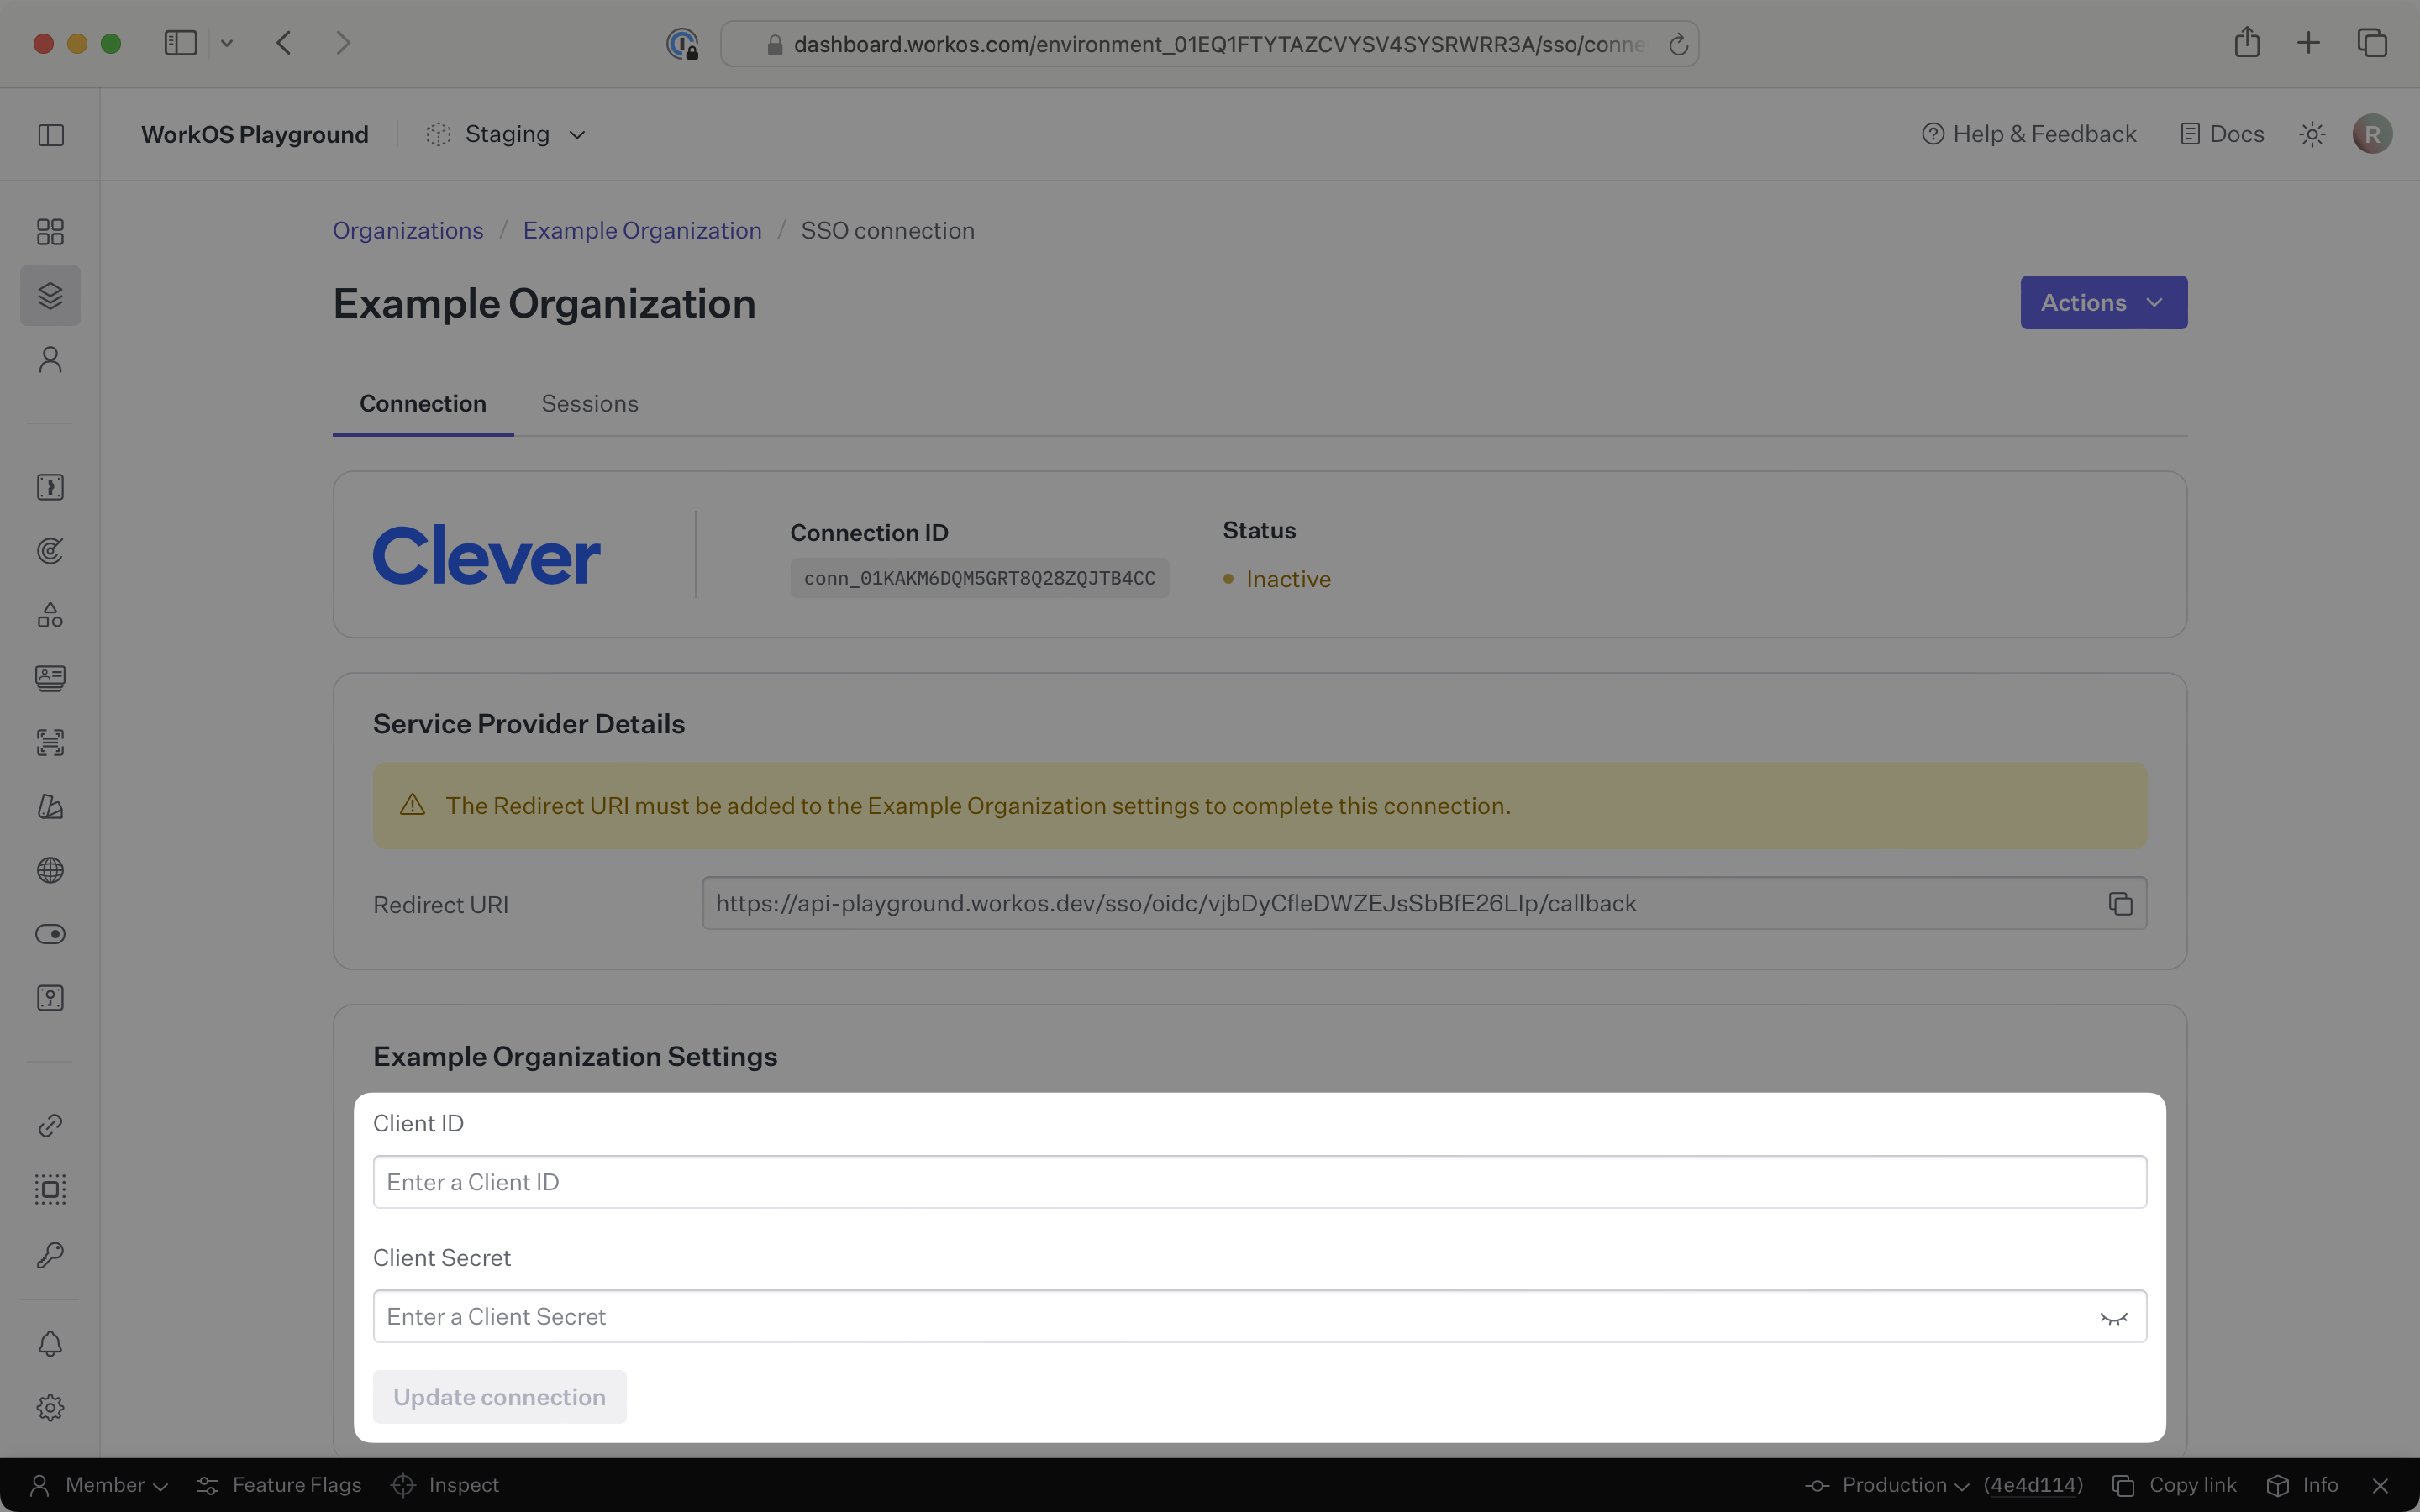
Task: Select the feature toggle icon in sidebar
Action: tap(49, 933)
